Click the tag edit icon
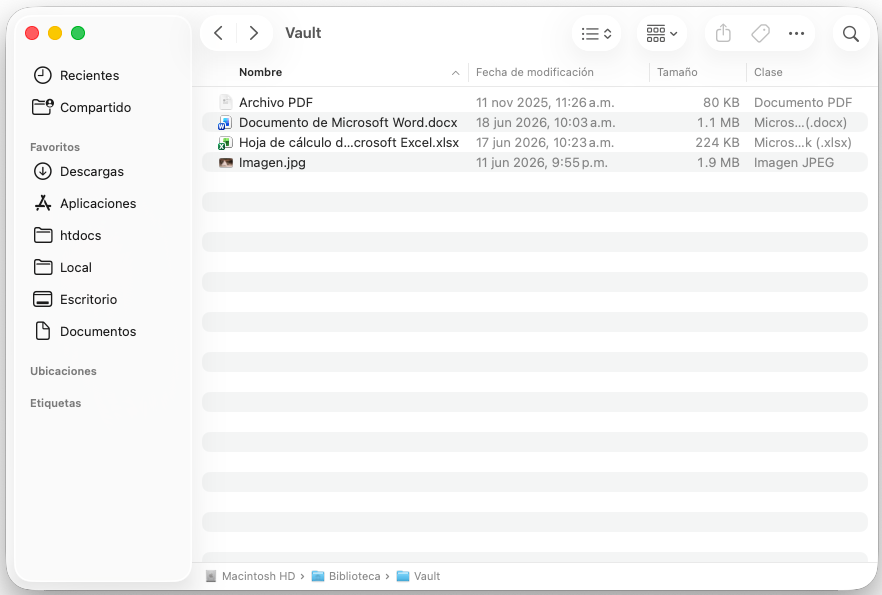882x595 pixels. tap(760, 33)
